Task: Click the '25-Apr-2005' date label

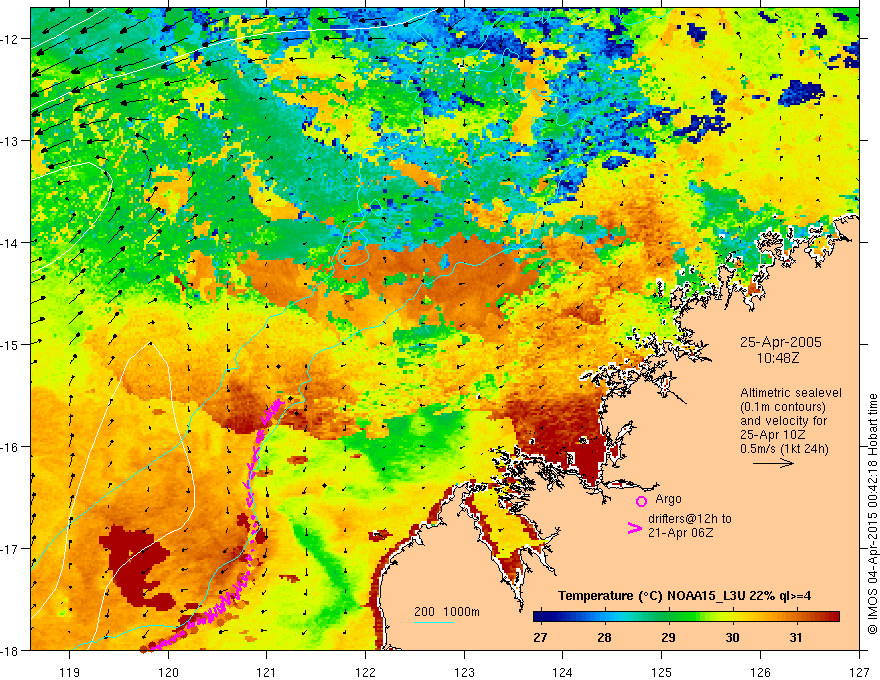Action: (x=781, y=342)
